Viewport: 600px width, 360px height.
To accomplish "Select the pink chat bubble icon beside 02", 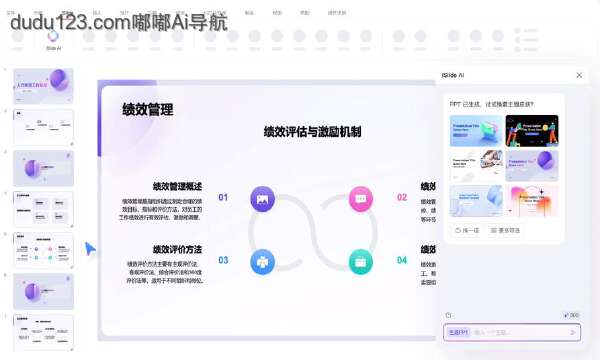I will 361,199.
